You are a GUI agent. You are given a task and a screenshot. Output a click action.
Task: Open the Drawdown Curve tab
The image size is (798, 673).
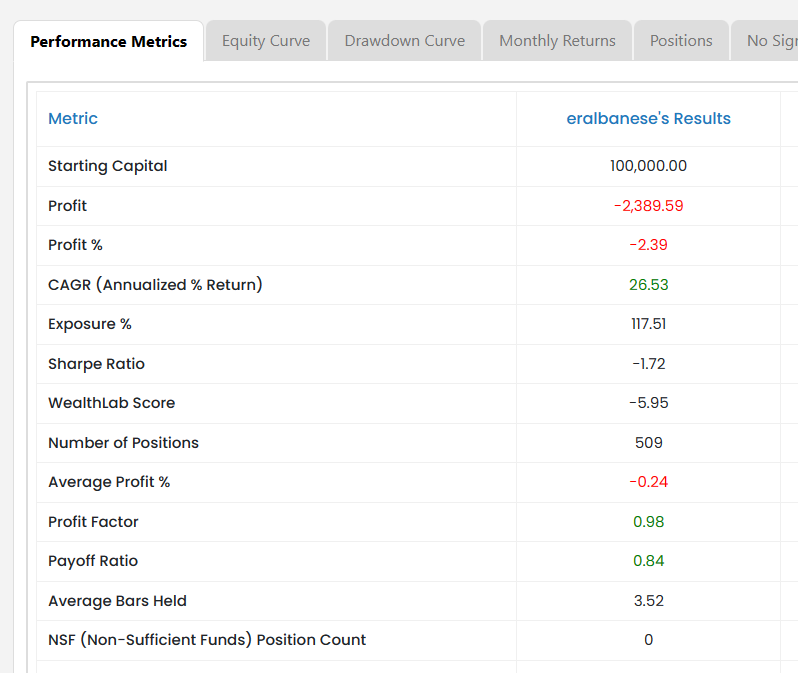(404, 41)
